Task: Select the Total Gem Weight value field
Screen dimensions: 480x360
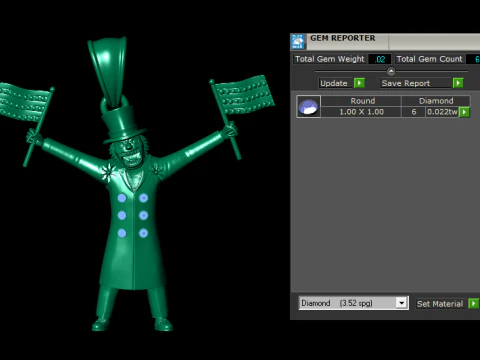Action: pyautogui.click(x=380, y=59)
